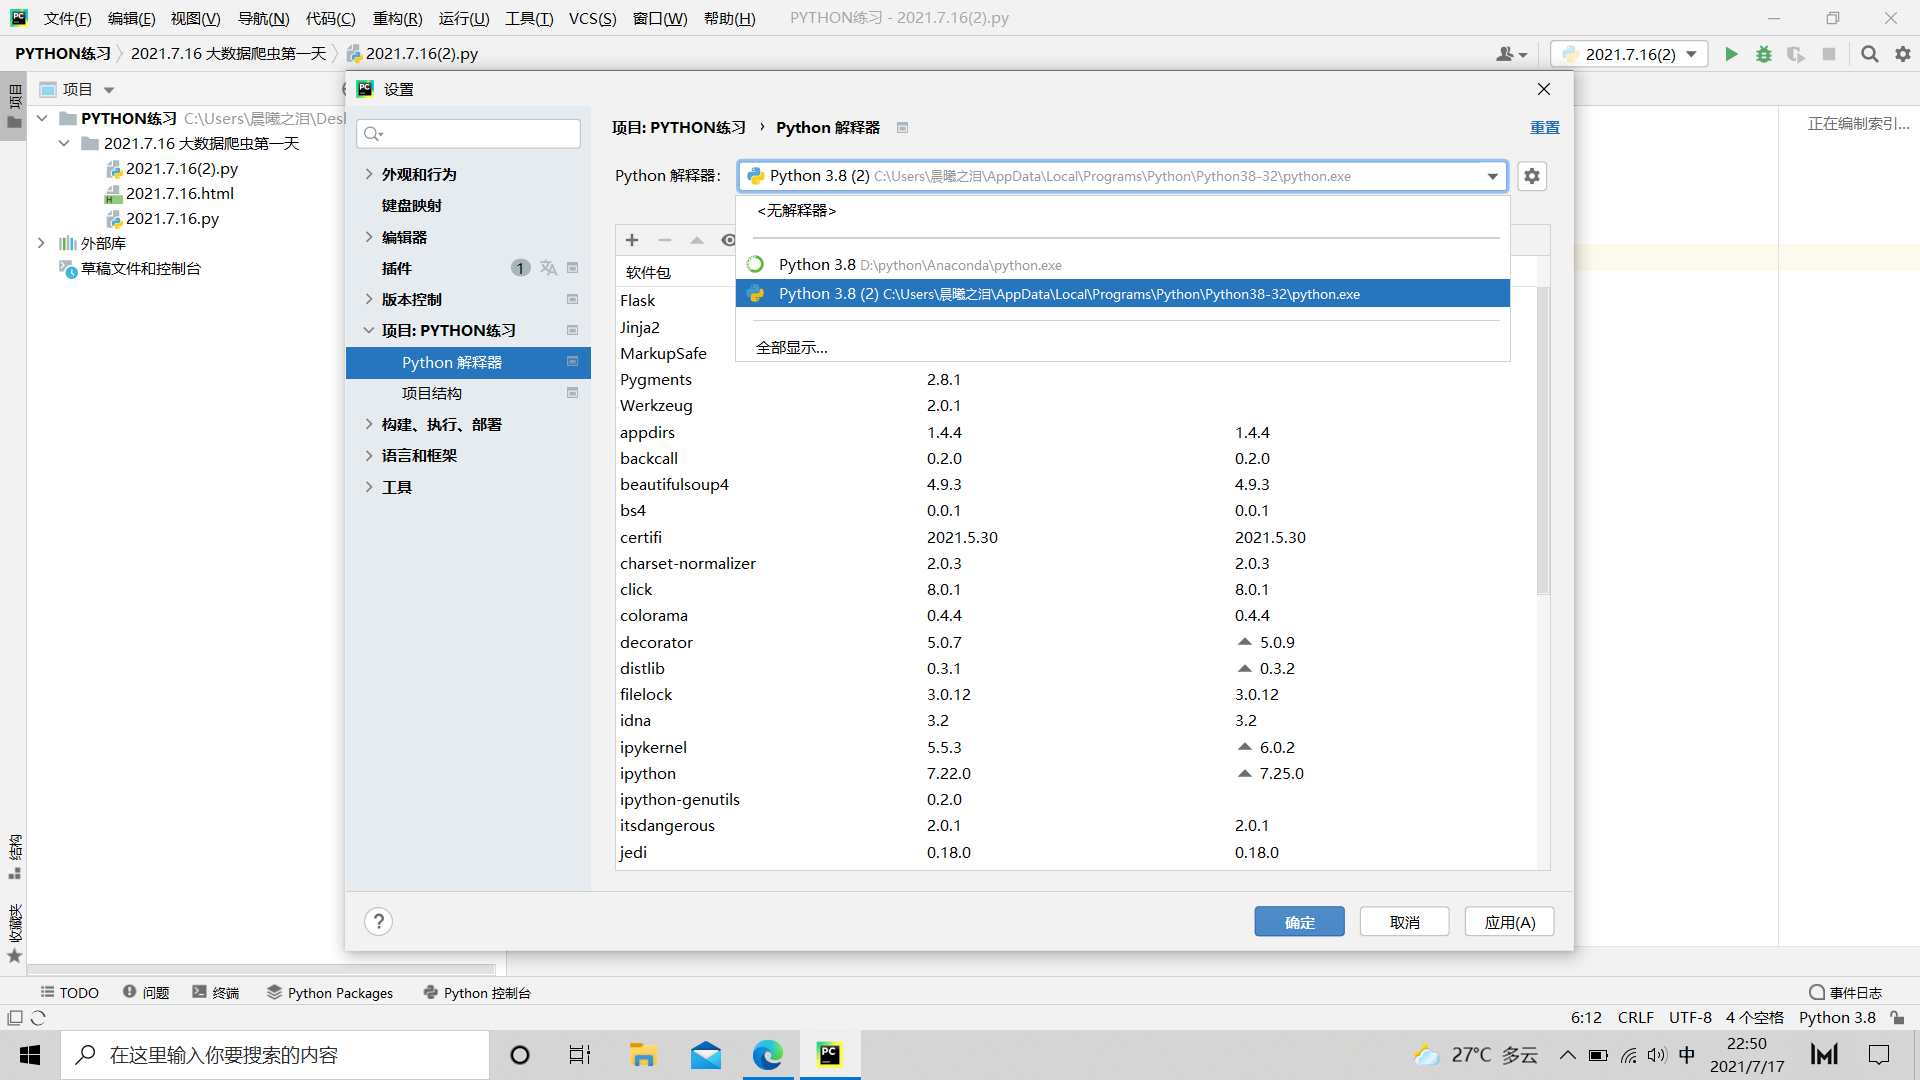Open interpreter settings via gear beside interpreter field
Screen dimensions: 1920x1080
(x=1531, y=176)
